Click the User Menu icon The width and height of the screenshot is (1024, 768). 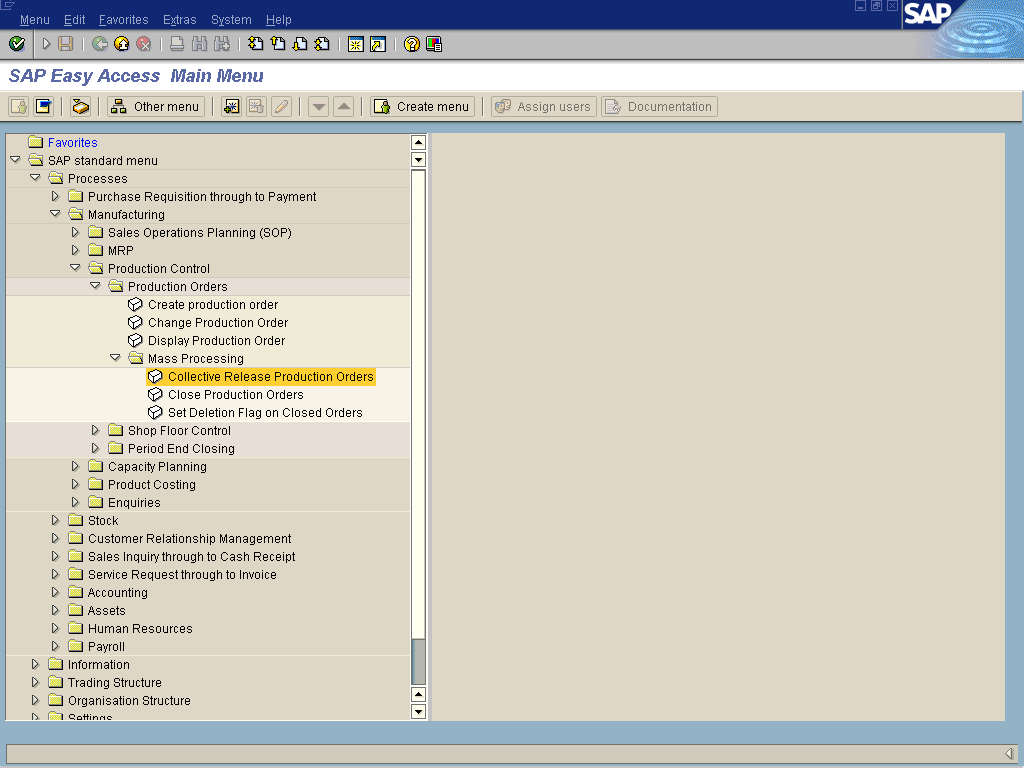[x=18, y=106]
